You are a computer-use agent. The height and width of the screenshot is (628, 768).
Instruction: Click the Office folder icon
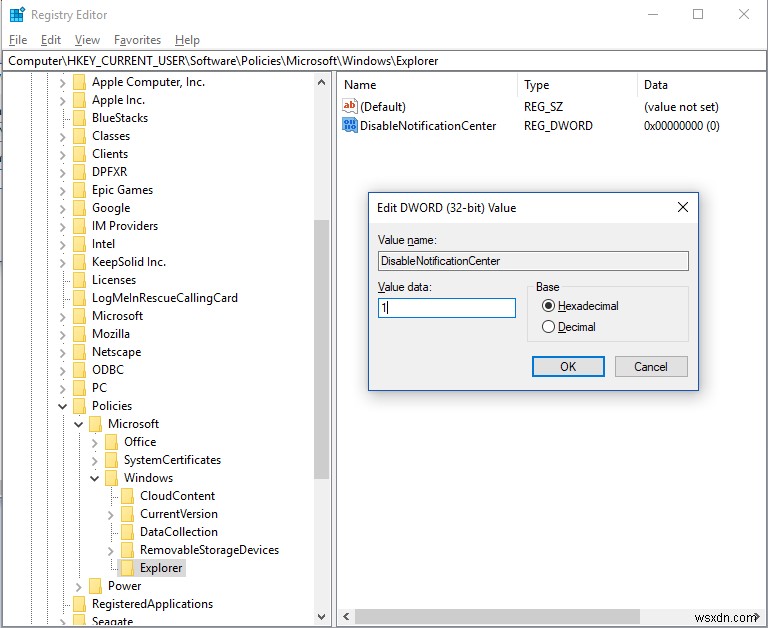click(112, 442)
